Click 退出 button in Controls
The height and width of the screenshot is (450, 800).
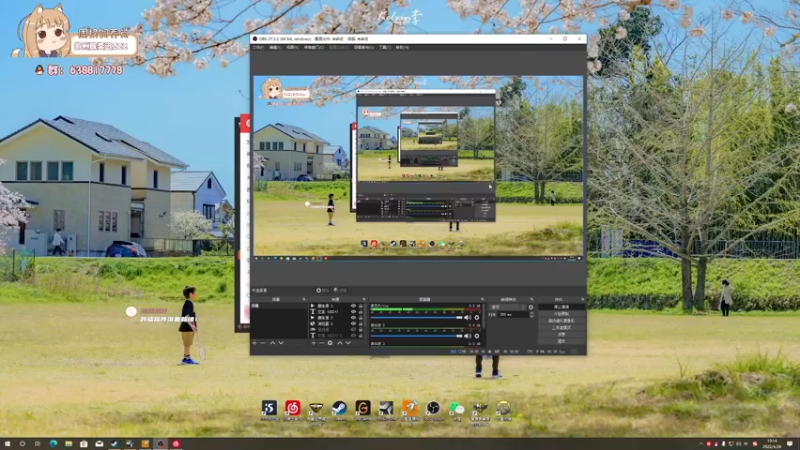pyautogui.click(x=562, y=341)
